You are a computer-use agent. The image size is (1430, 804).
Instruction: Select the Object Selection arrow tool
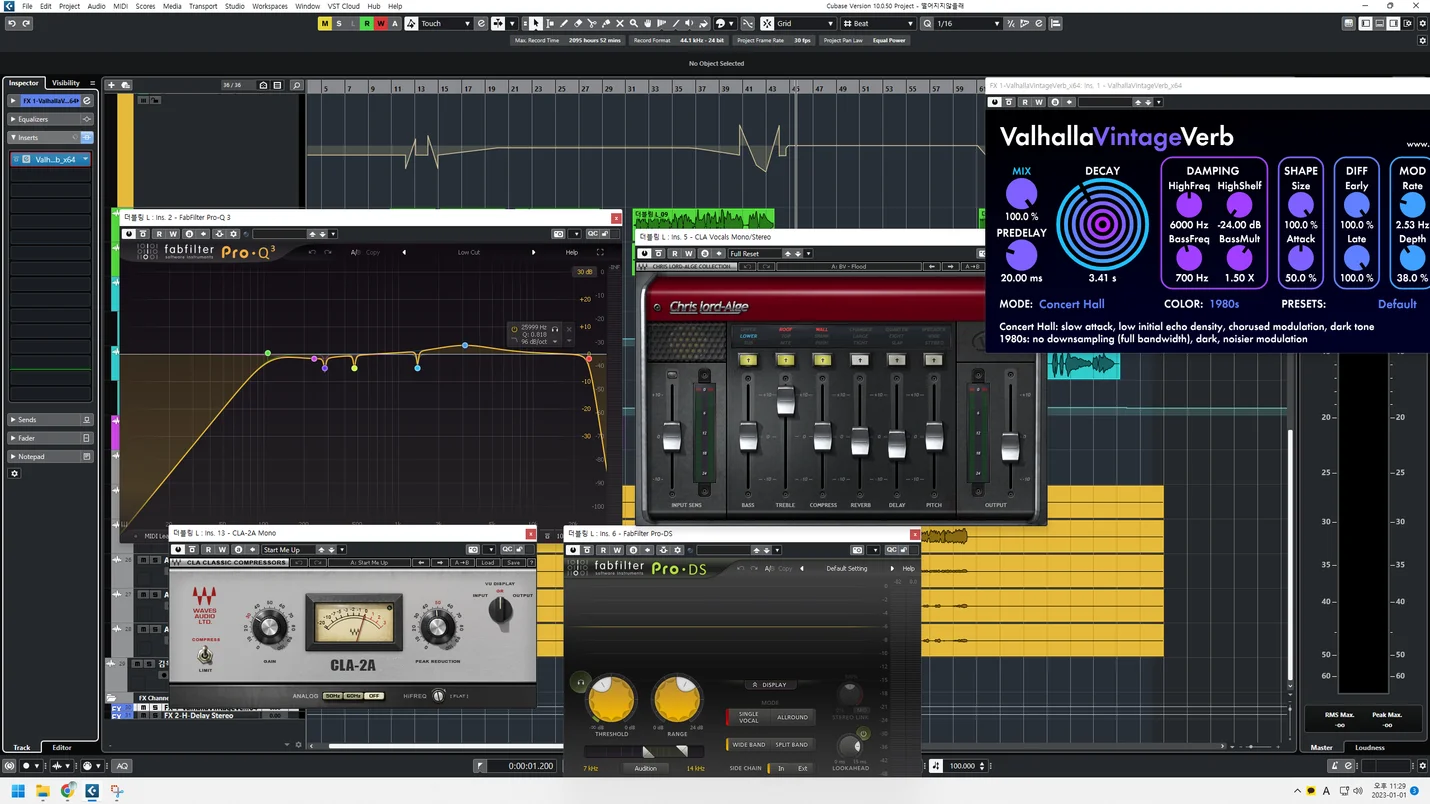[x=536, y=23]
